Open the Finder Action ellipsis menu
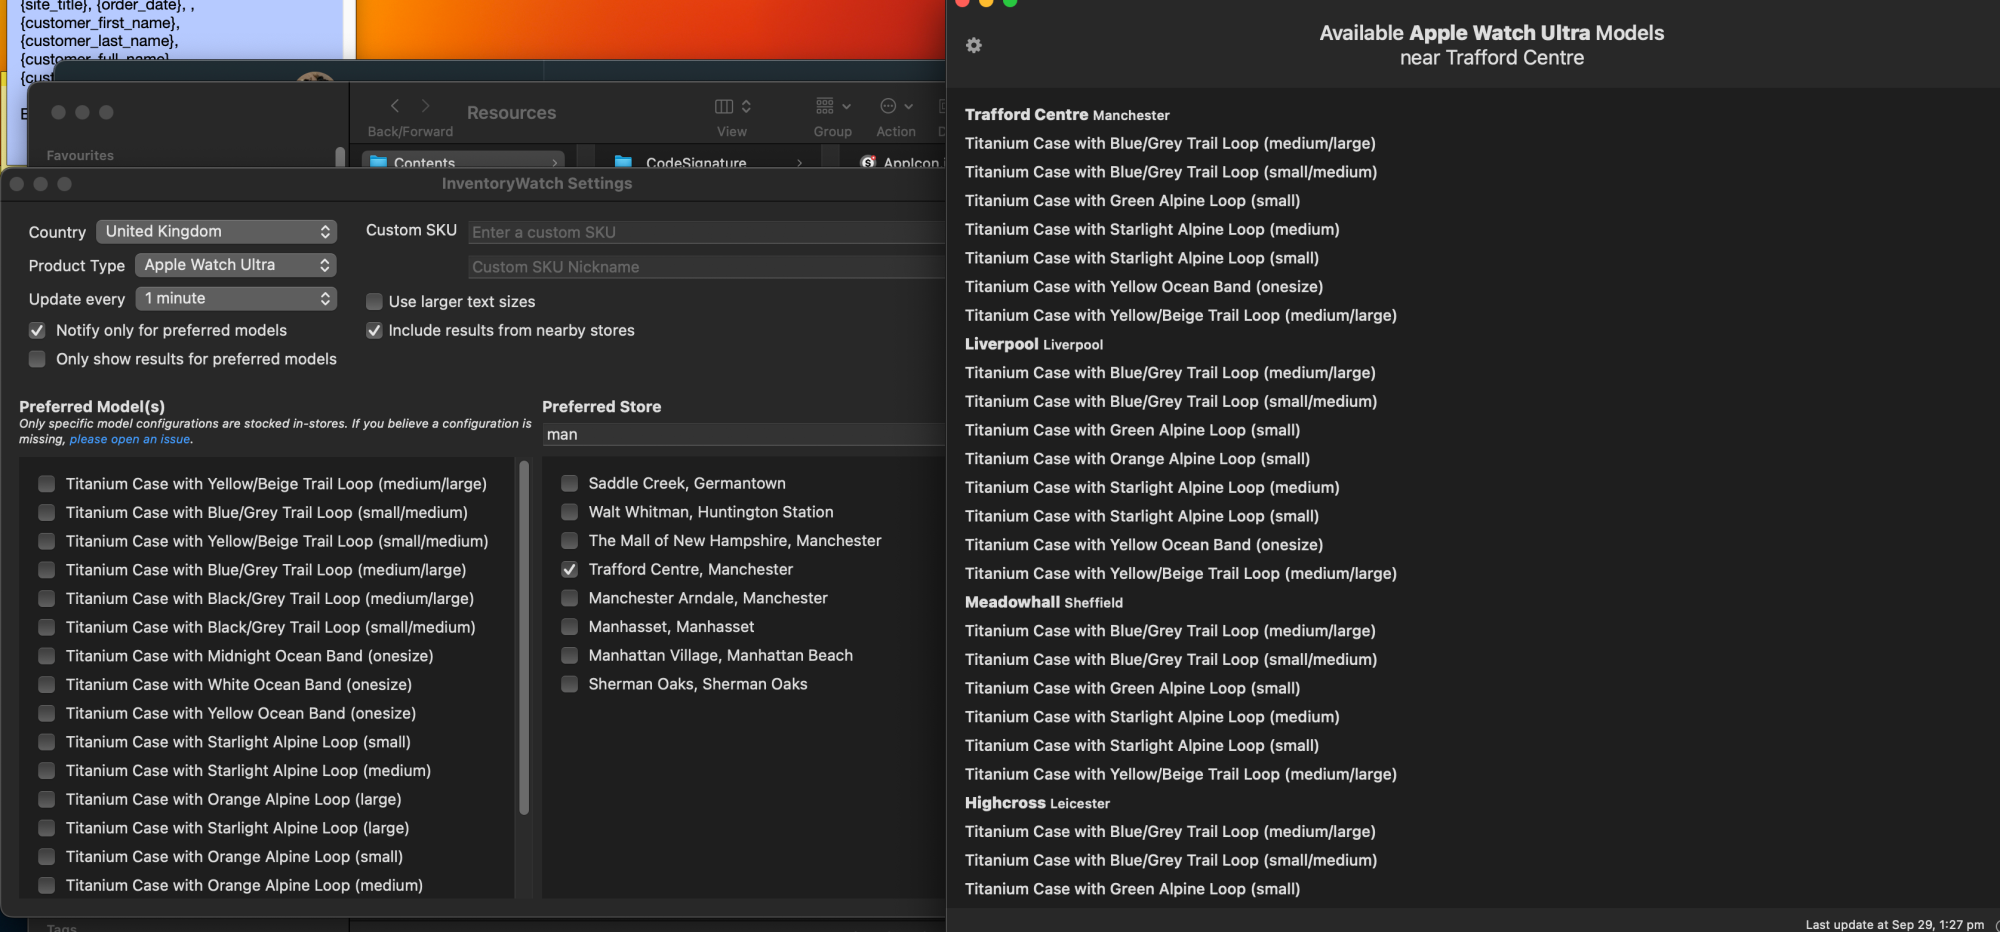The image size is (2000, 932). tap(896, 106)
